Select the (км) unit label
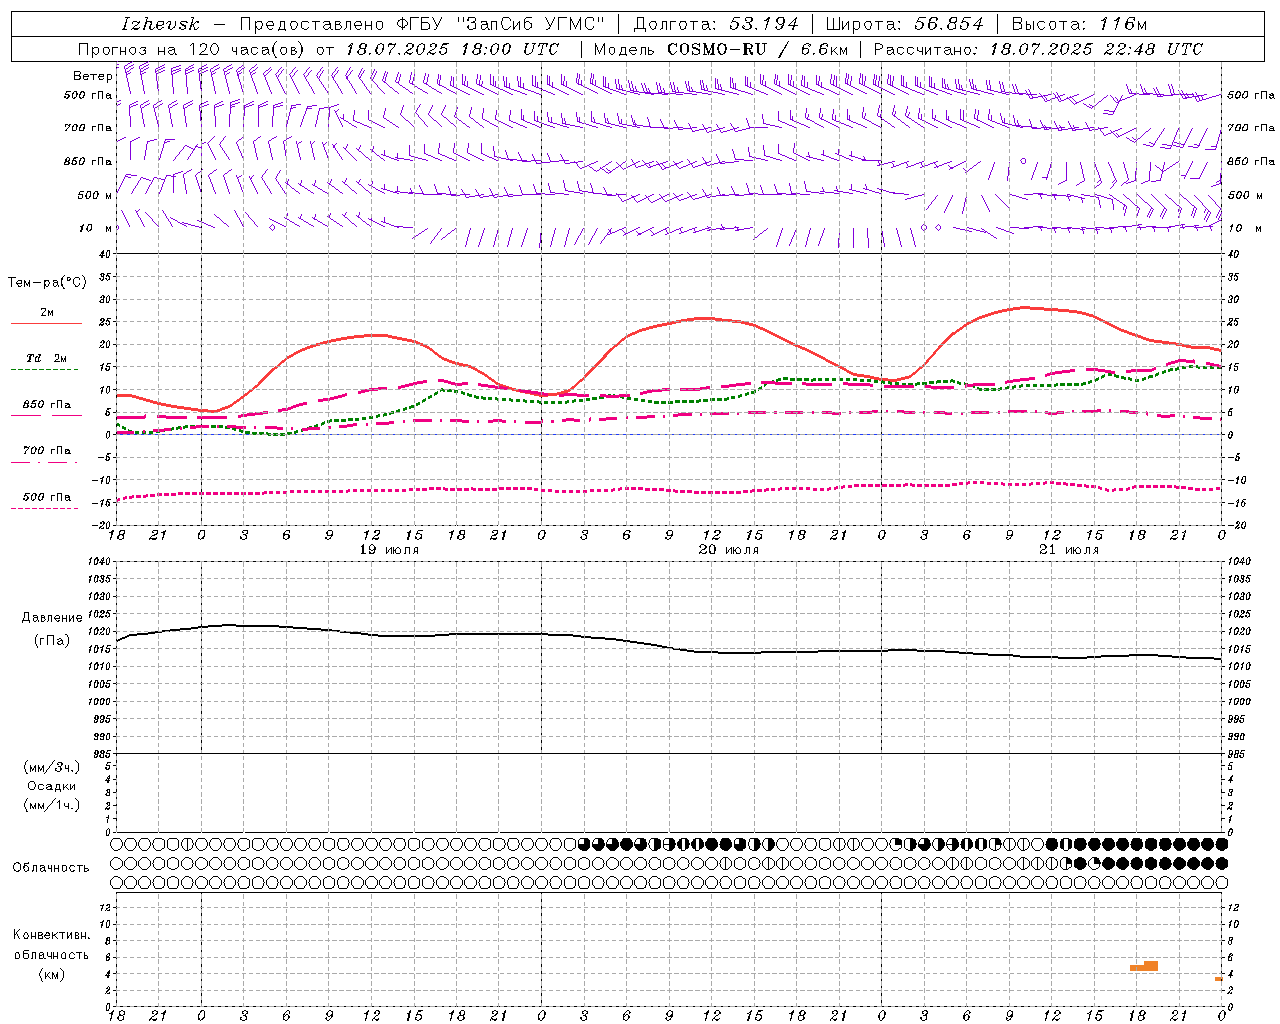Screen dimensions: 1280x1024 (52, 974)
